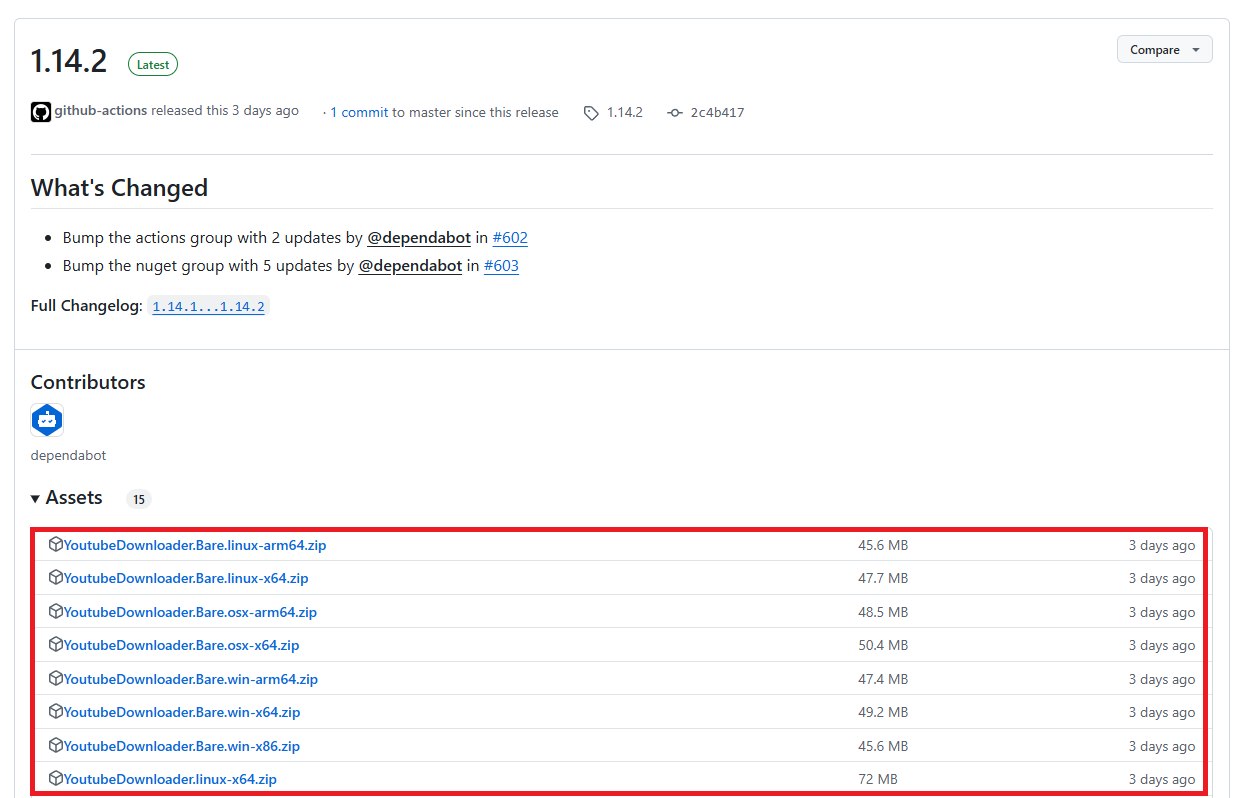Click the dependabot contributor name
The height and width of the screenshot is (798, 1233).
click(x=68, y=455)
